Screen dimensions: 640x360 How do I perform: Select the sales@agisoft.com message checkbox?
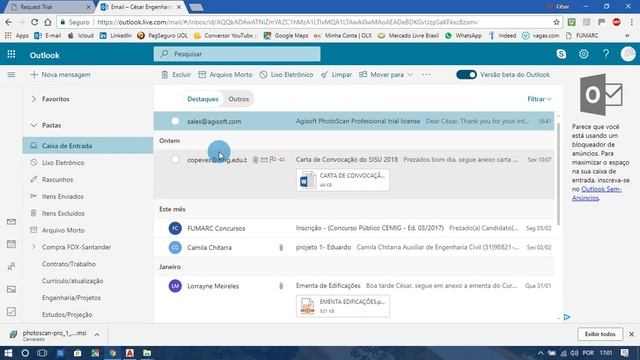point(175,121)
